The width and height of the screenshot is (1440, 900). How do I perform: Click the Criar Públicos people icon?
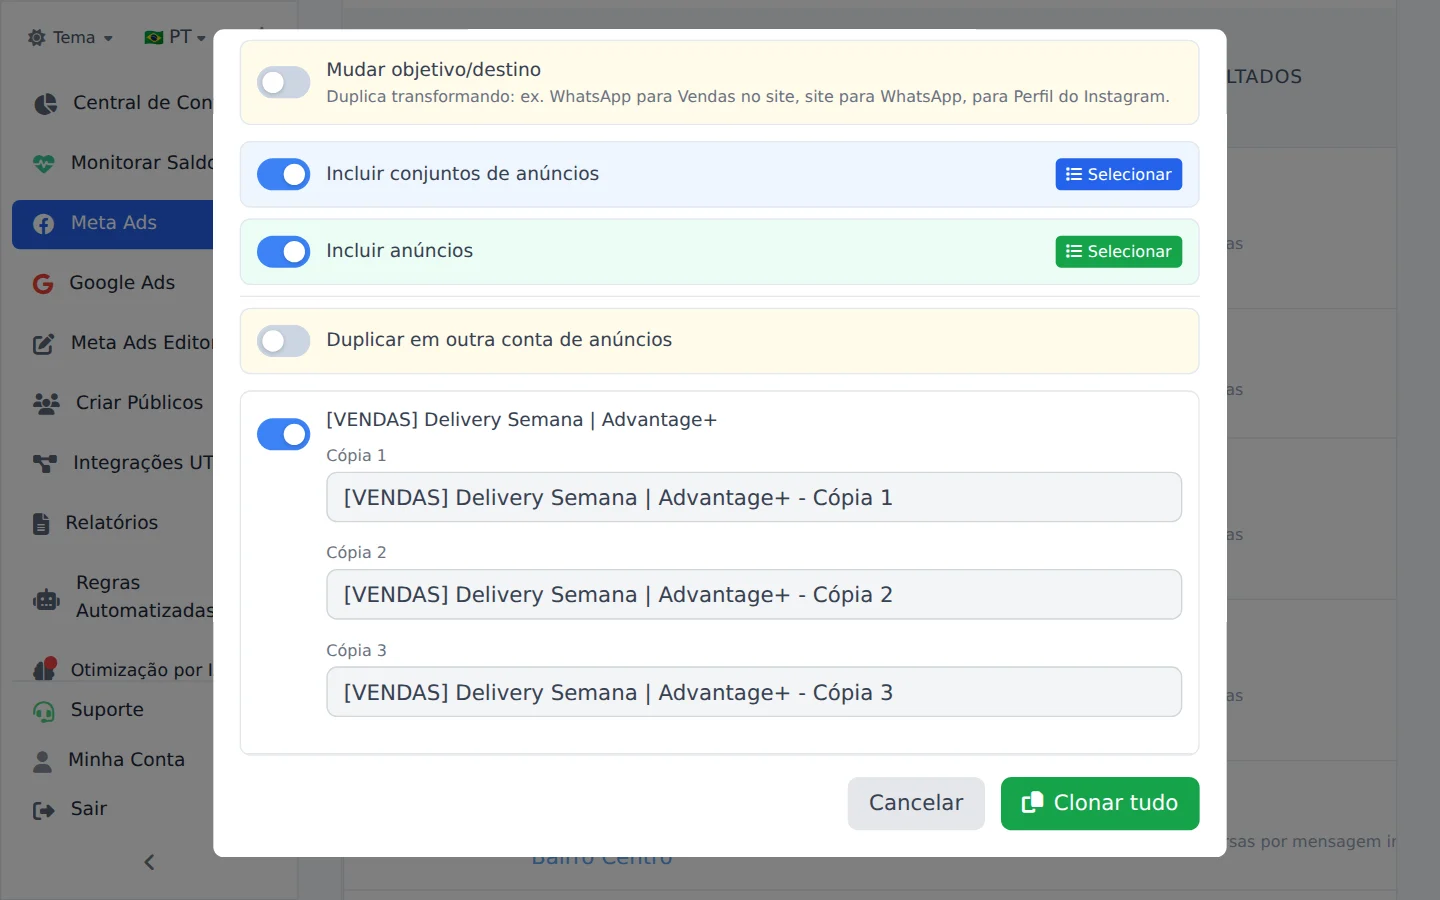[x=46, y=403]
